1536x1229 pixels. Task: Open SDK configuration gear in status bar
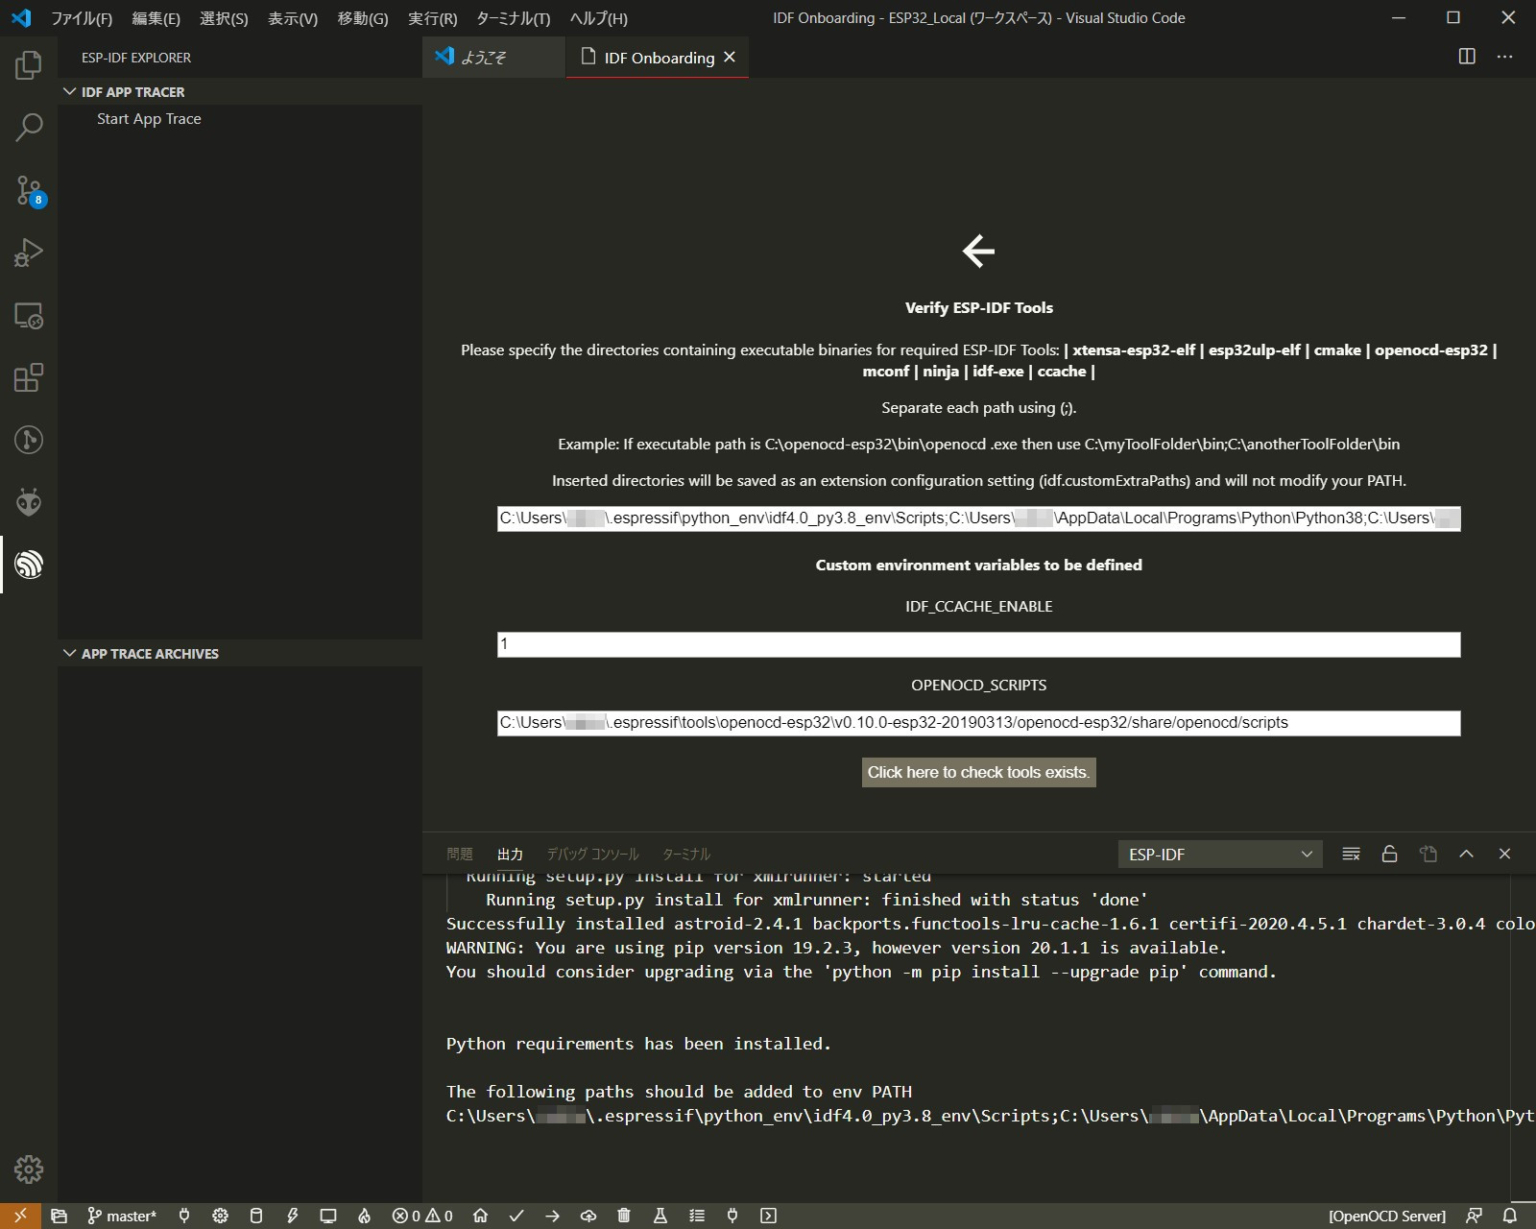220,1216
